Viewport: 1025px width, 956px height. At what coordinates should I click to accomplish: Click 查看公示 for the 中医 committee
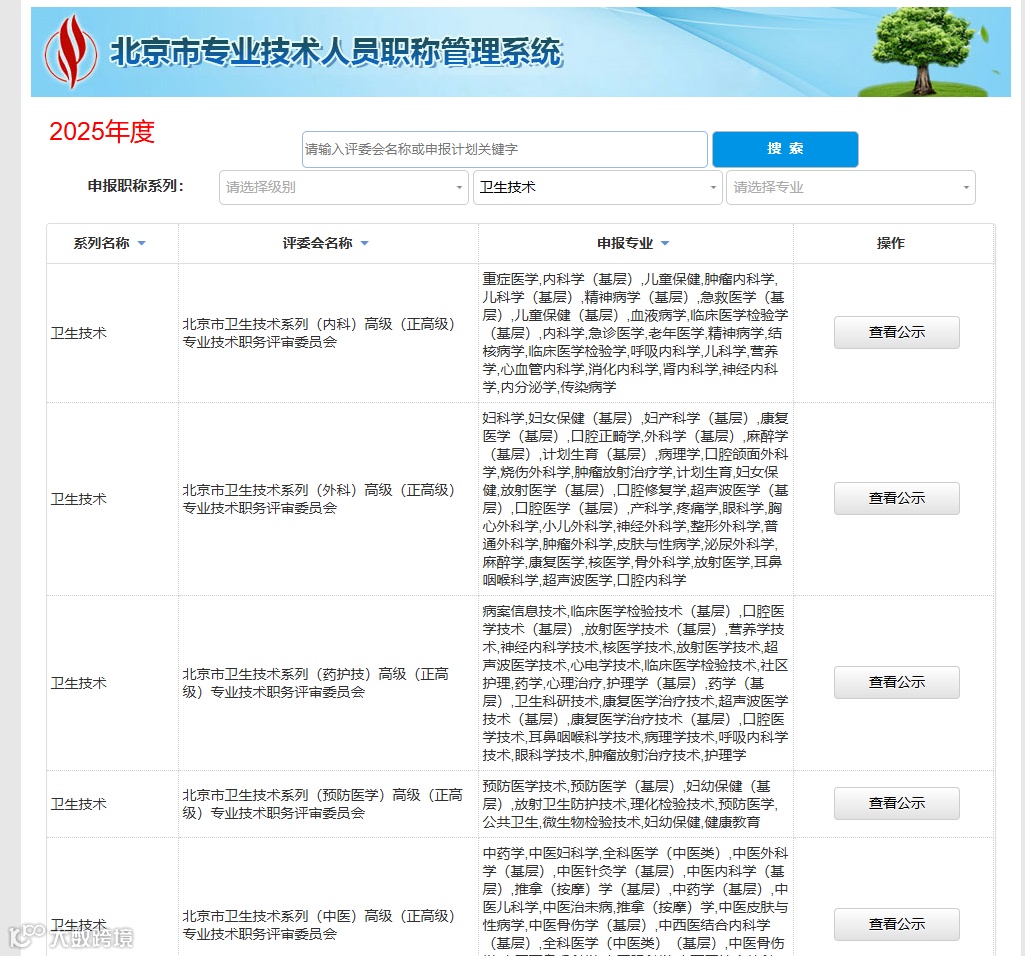[x=896, y=924]
